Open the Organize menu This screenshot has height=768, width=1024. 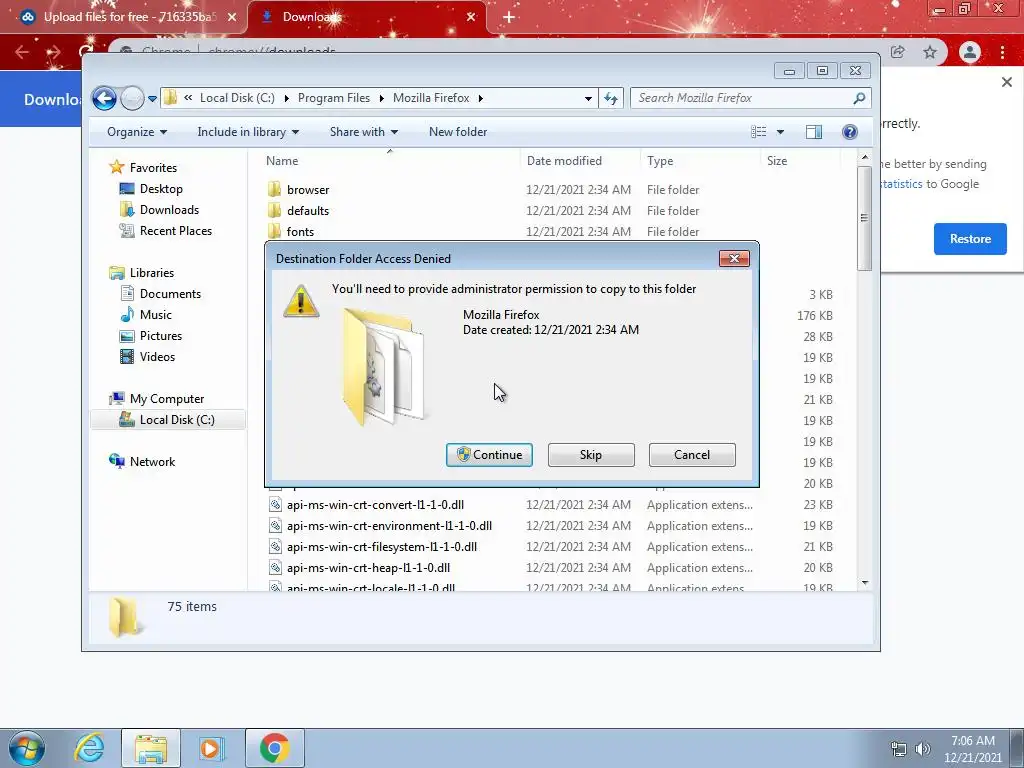click(x=137, y=132)
